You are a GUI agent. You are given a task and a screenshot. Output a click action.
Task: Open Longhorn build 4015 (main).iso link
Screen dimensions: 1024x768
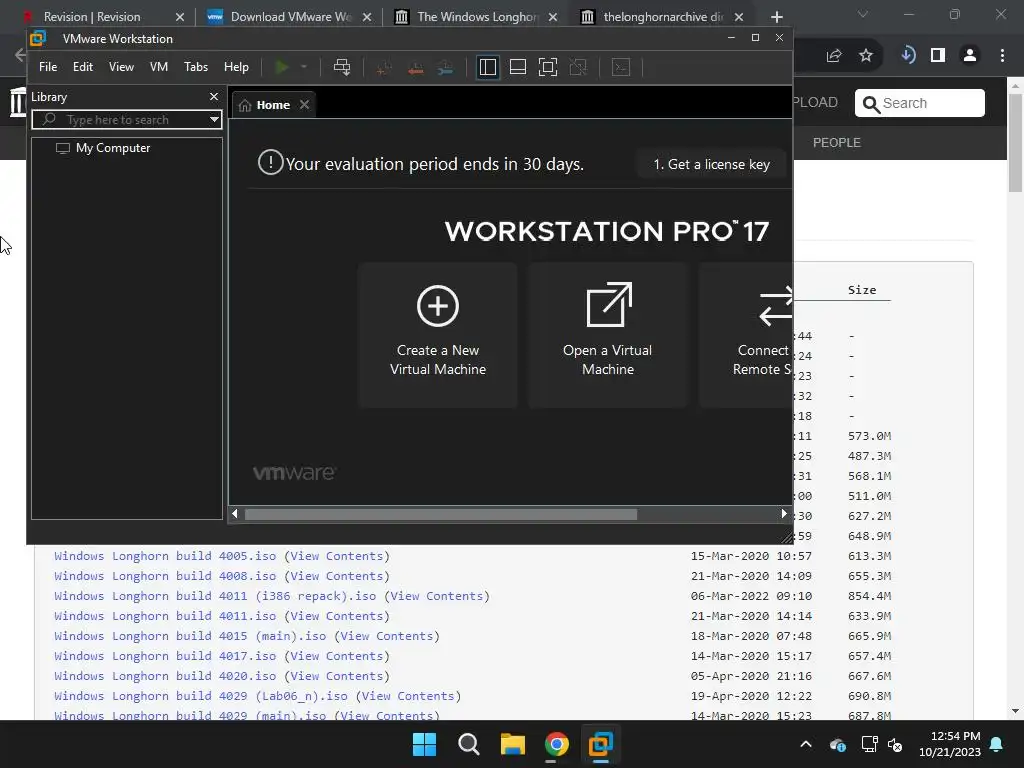pos(190,636)
